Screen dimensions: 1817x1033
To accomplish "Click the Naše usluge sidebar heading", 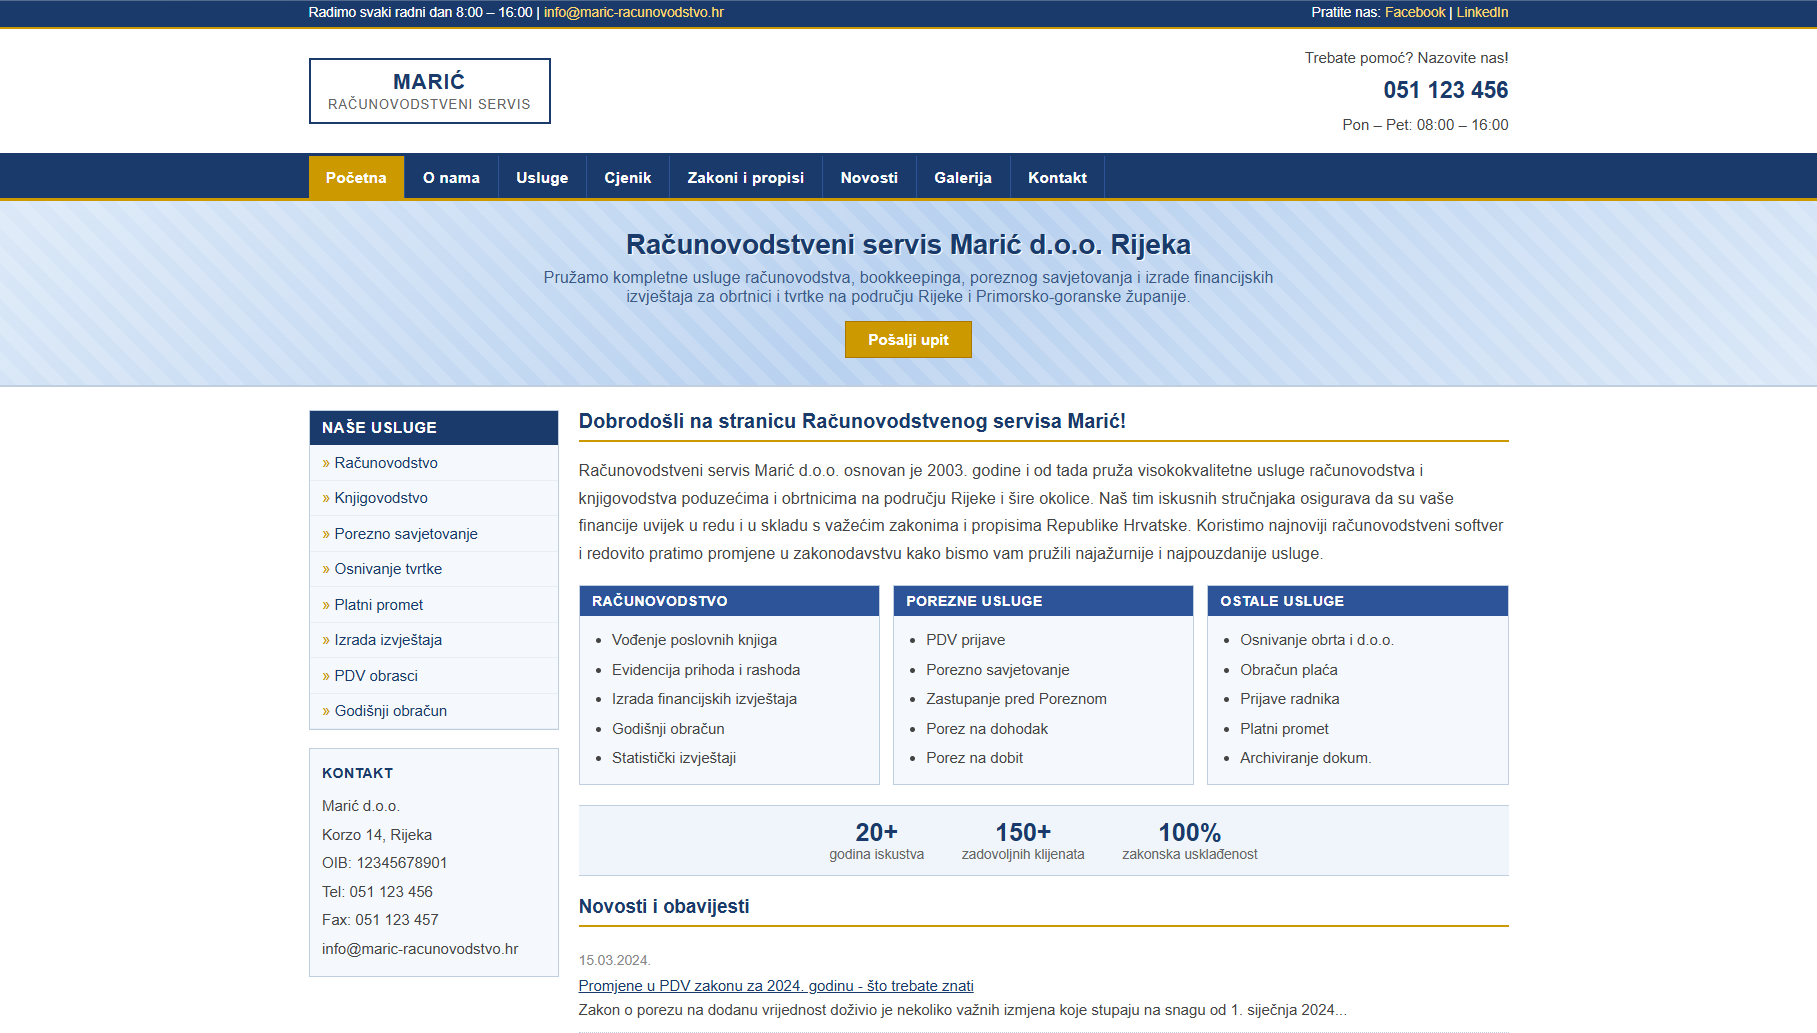I will (434, 427).
